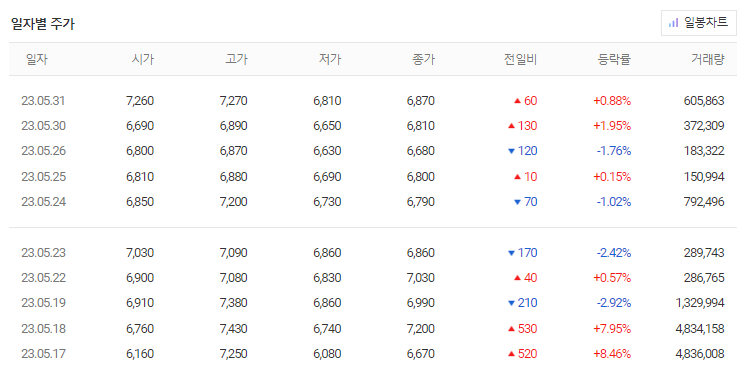Click the +8.46% change rate
This screenshot has width=746, height=379.
(612, 354)
